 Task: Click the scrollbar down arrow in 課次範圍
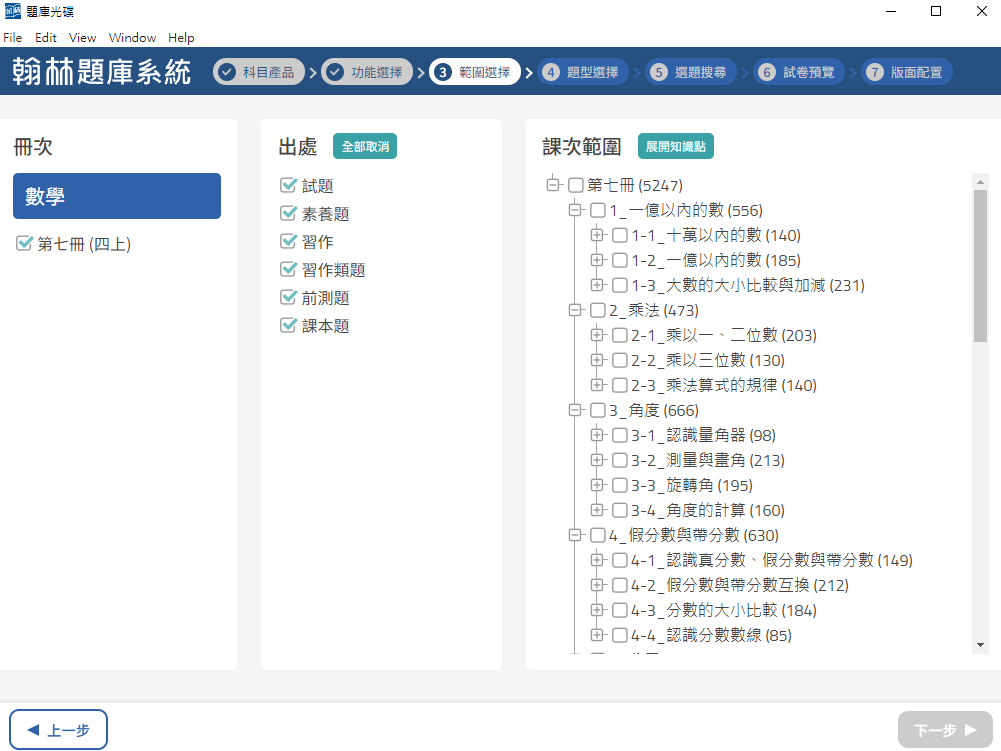click(x=980, y=645)
